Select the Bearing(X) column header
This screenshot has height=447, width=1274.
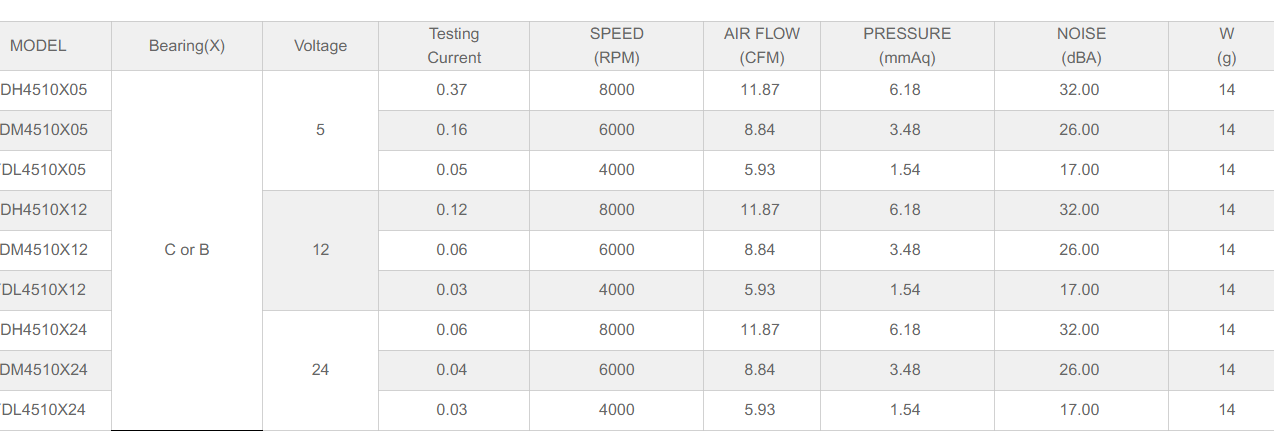point(187,46)
